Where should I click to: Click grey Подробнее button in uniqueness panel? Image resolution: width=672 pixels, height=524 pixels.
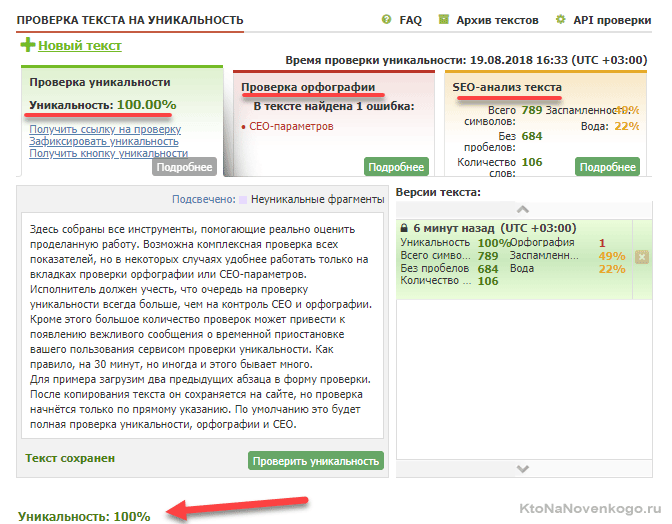point(184,167)
